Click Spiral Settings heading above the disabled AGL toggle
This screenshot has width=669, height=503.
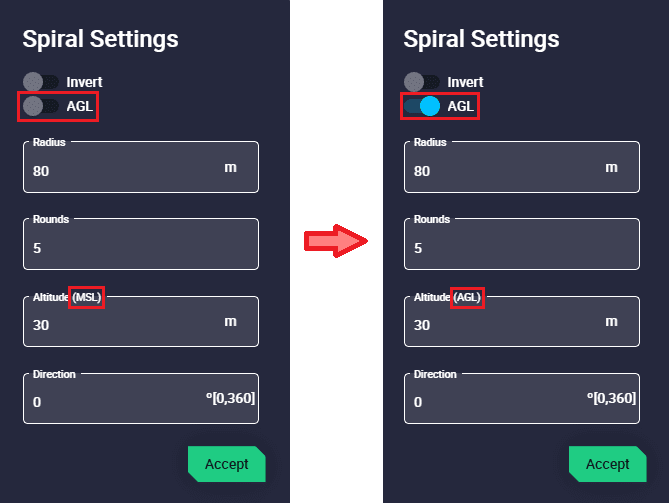pyautogui.click(x=100, y=39)
